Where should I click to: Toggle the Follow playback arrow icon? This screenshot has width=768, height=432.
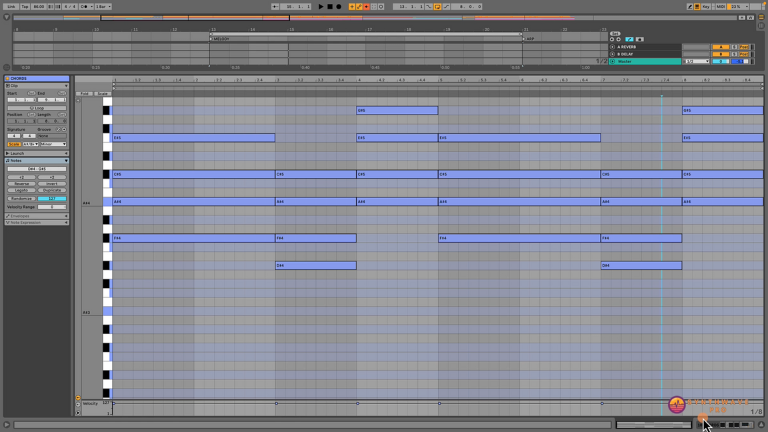coord(275,7)
